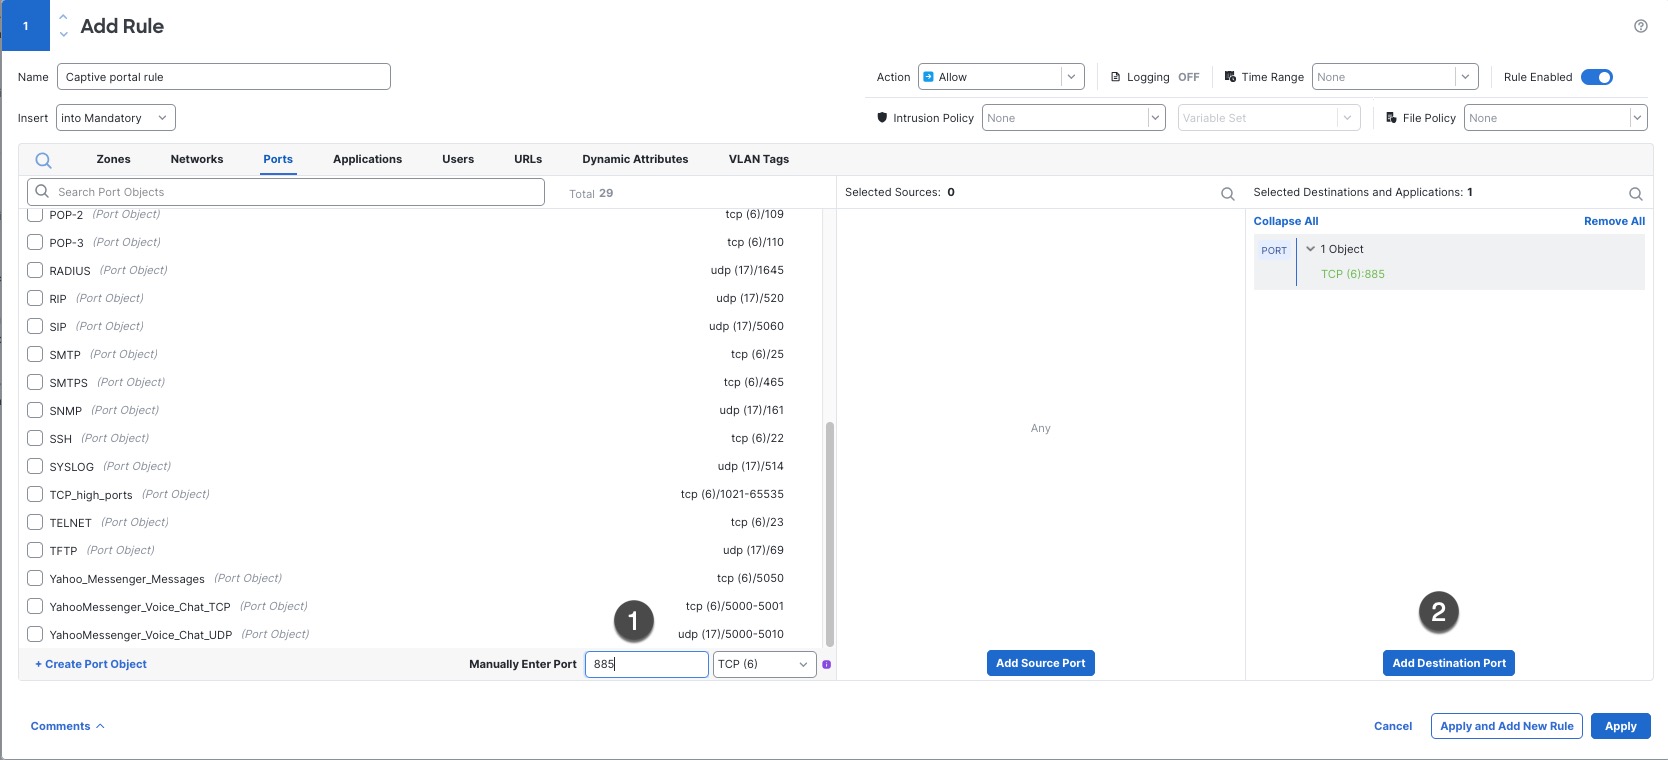Image resolution: width=1668 pixels, height=760 pixels.
Task: Open the TCP (6) protocol dropdown
Action: click(764, 664)
